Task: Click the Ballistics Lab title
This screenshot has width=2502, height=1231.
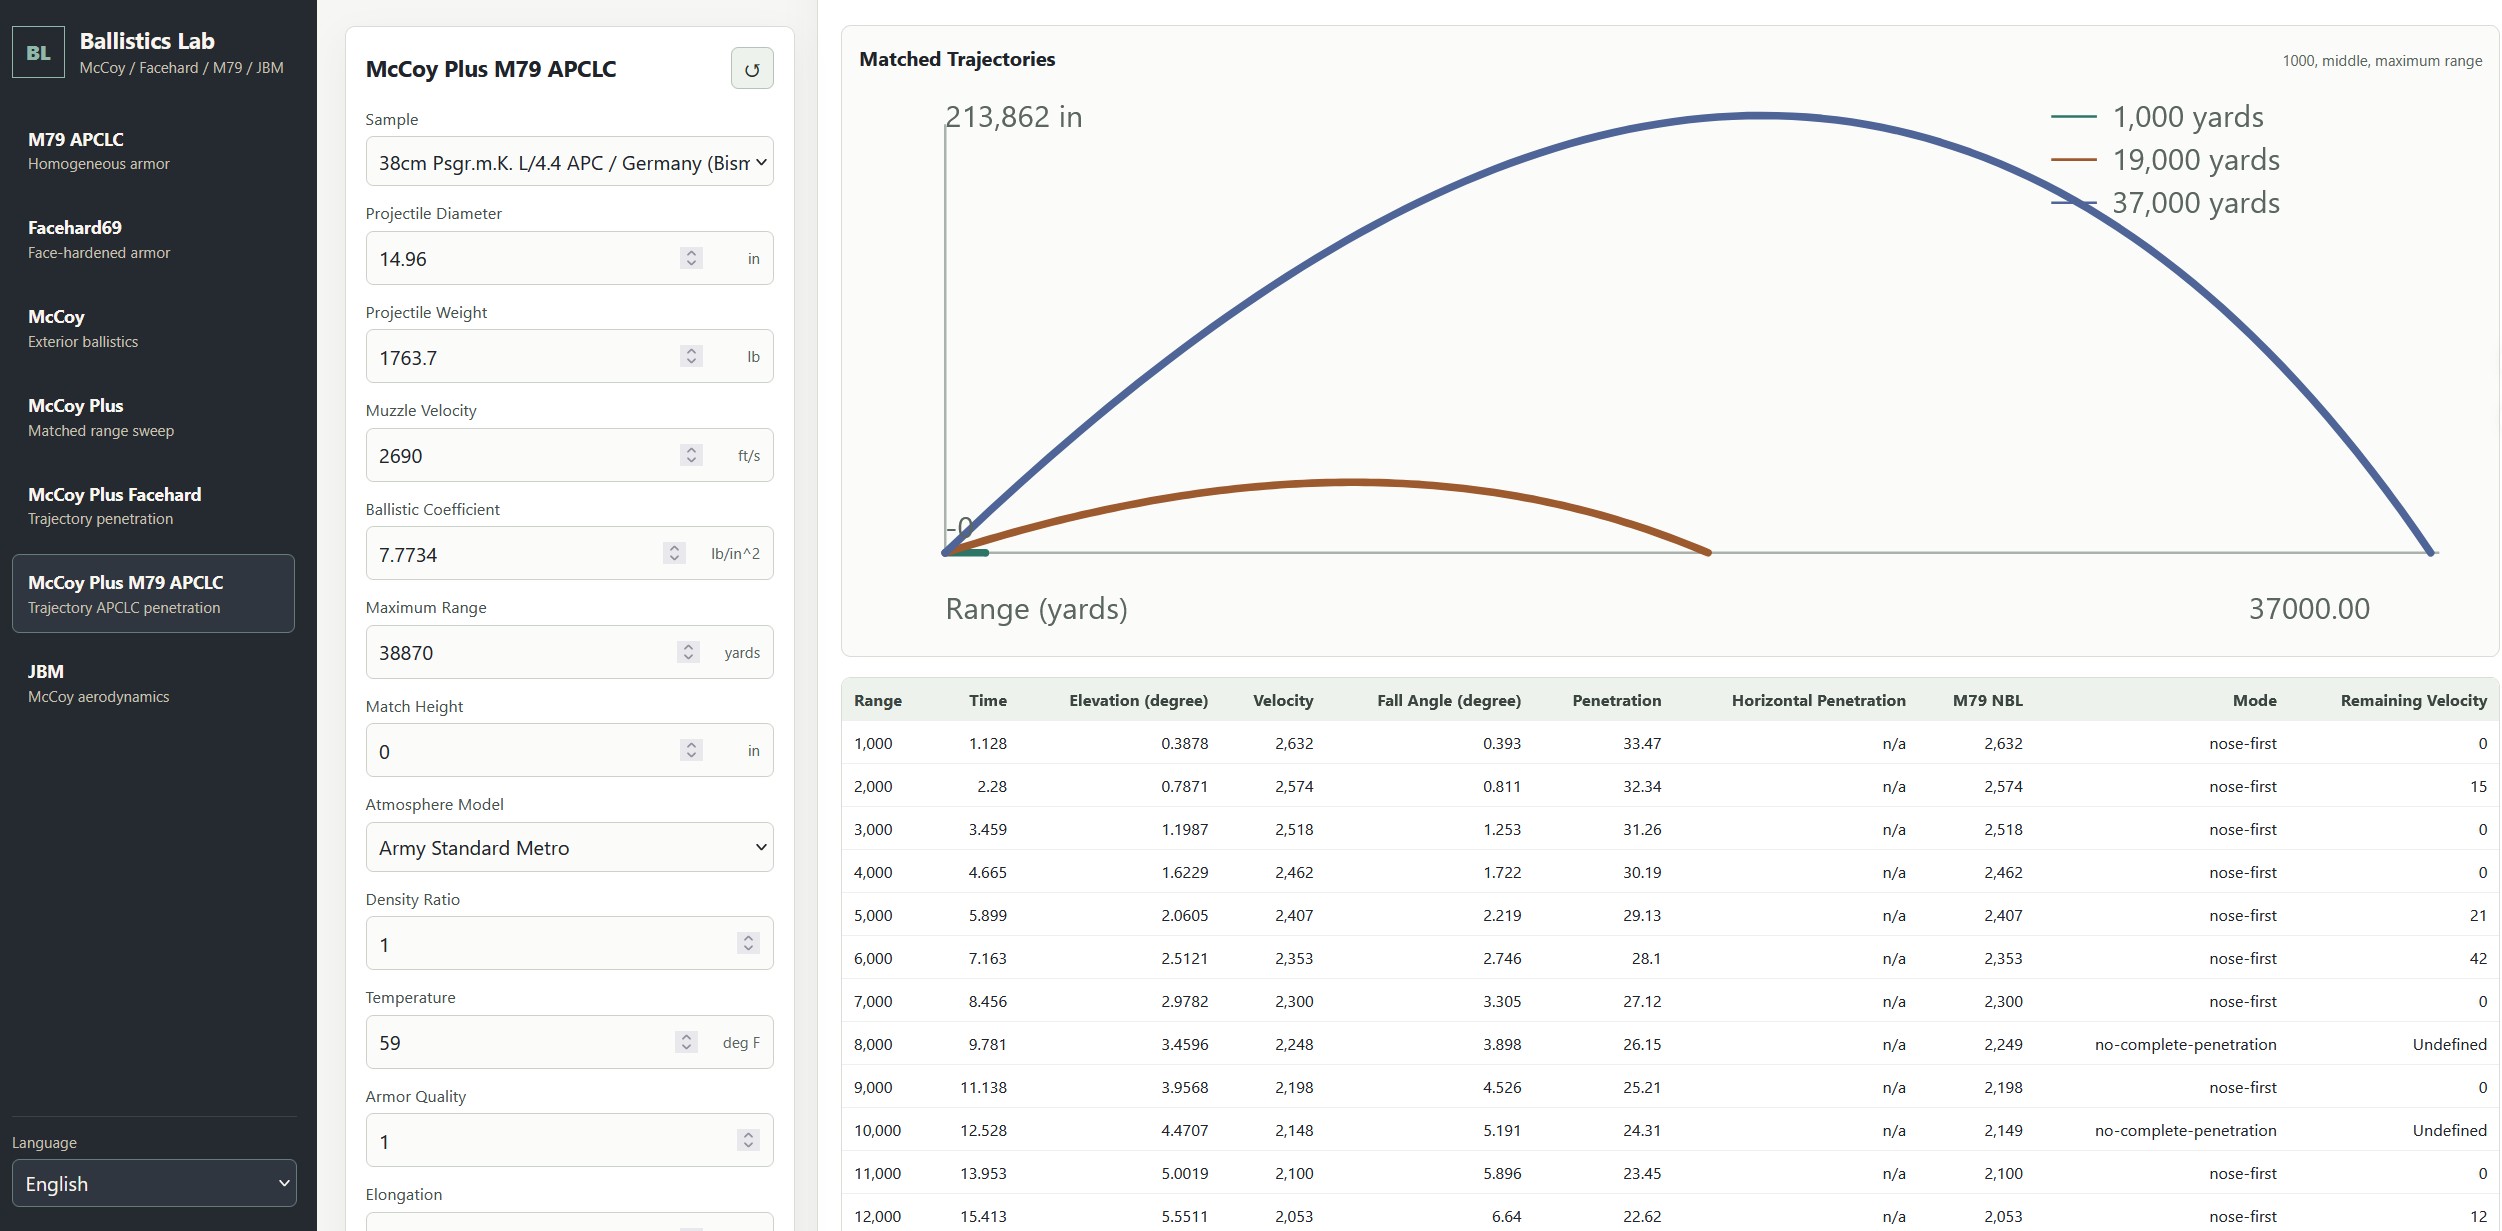Action: click(147, 41)
